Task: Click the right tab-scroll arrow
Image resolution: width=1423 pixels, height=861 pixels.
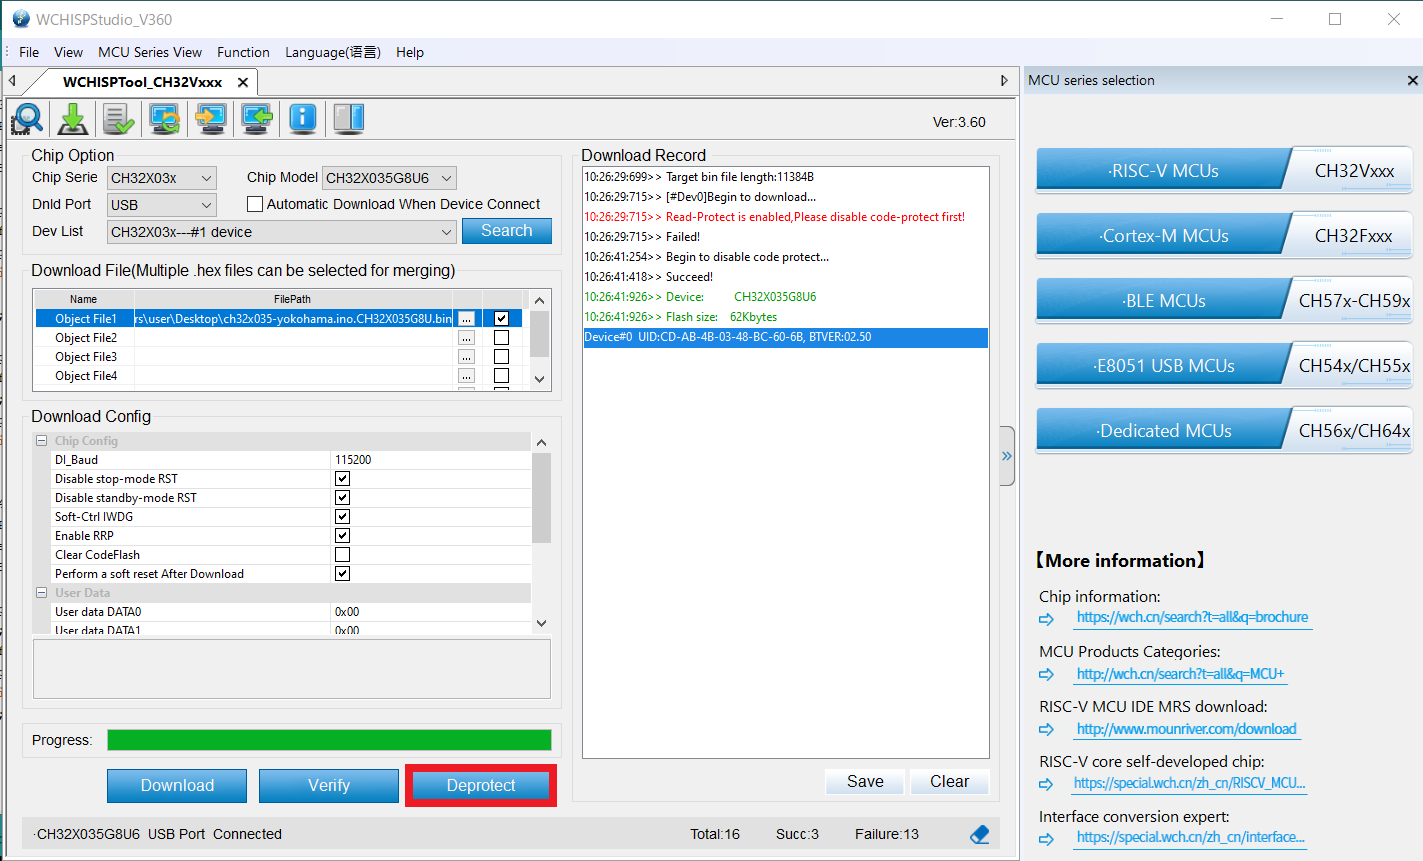Action: click(1005, 80)
